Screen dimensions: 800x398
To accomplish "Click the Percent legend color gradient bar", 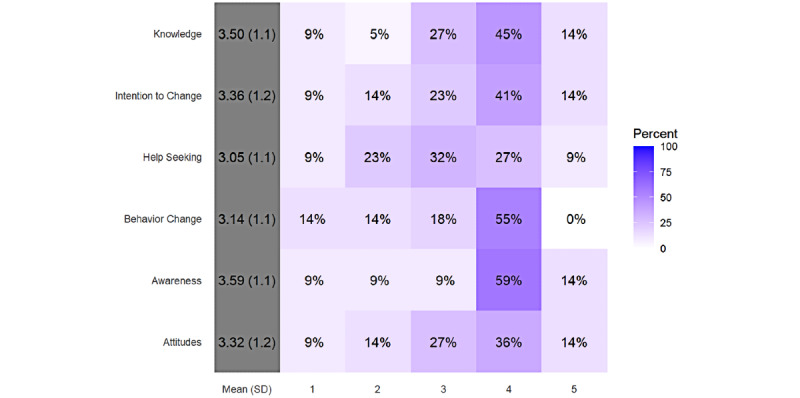I will click(x=643, y=197).
